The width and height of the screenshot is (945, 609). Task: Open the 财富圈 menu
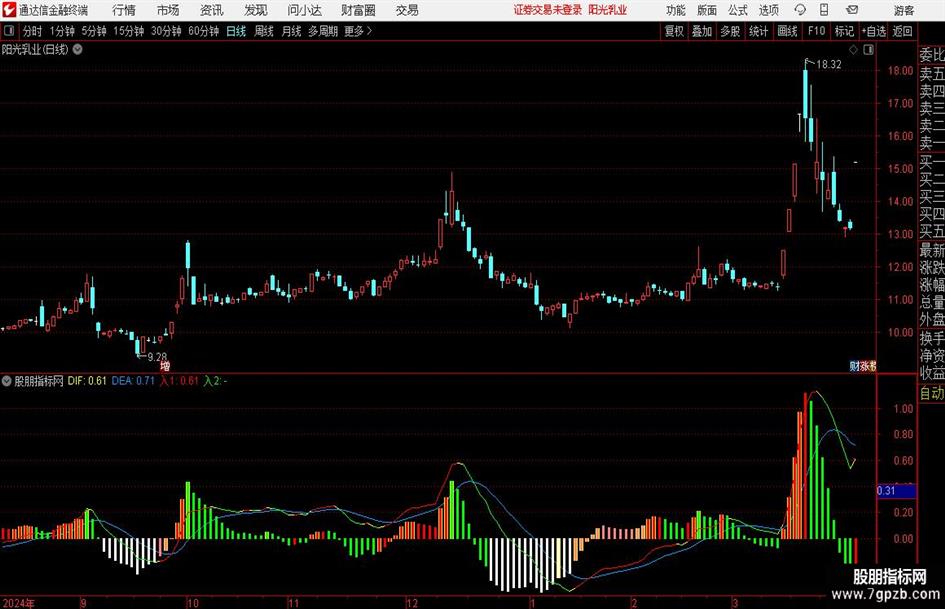(x=358, y=10)
